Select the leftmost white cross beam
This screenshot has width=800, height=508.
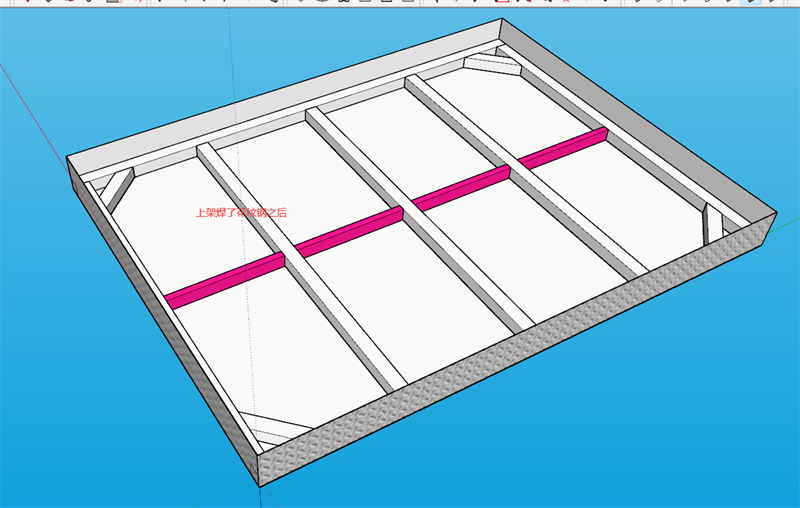click(300, 270)
